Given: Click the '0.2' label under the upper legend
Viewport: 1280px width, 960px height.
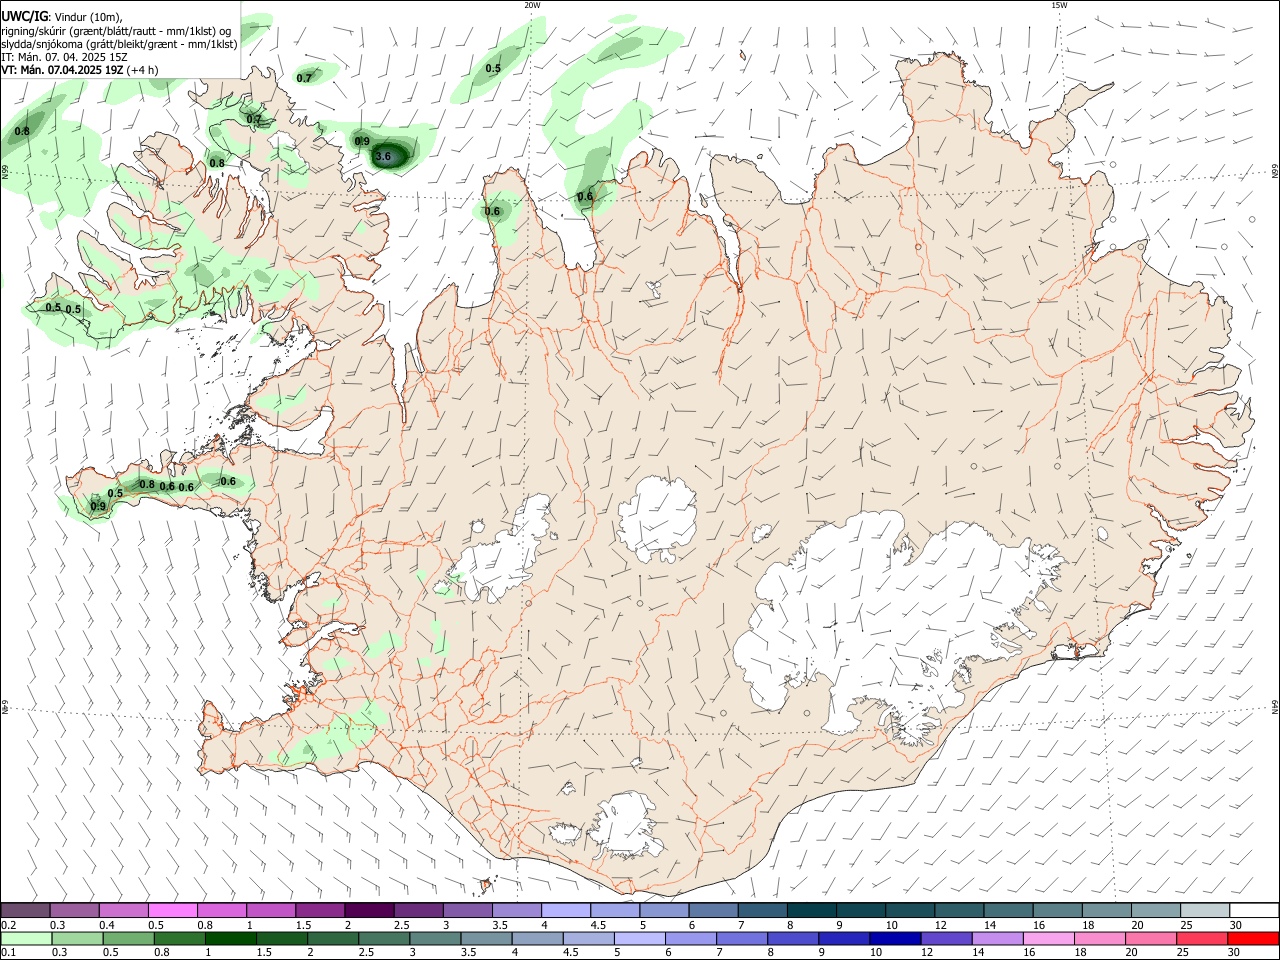Looking at the screenshot, I should tap(9, 925).
